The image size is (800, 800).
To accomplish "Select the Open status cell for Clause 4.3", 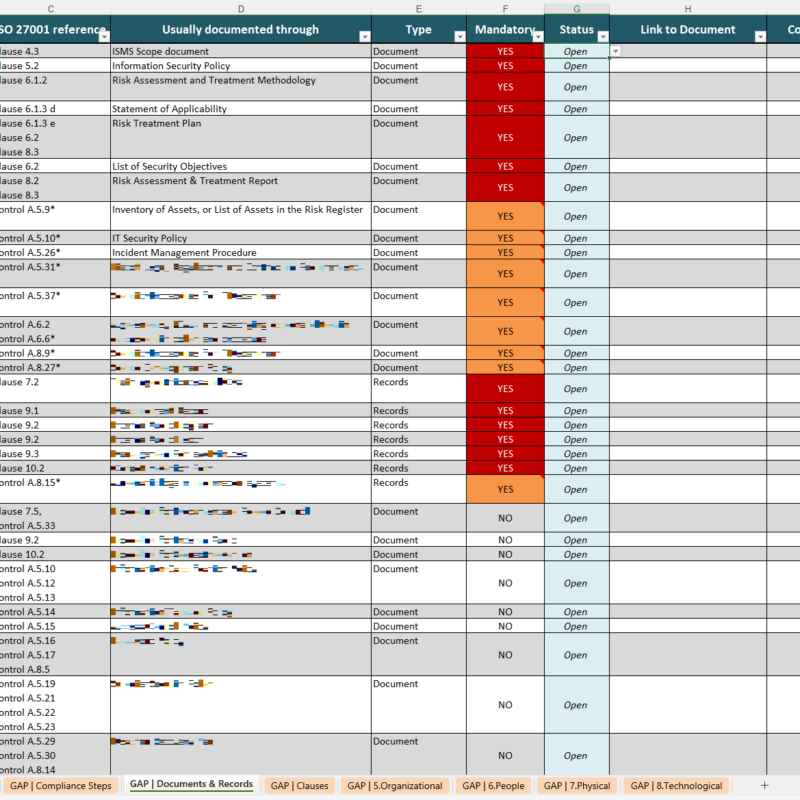I will [x=576, y=51].
